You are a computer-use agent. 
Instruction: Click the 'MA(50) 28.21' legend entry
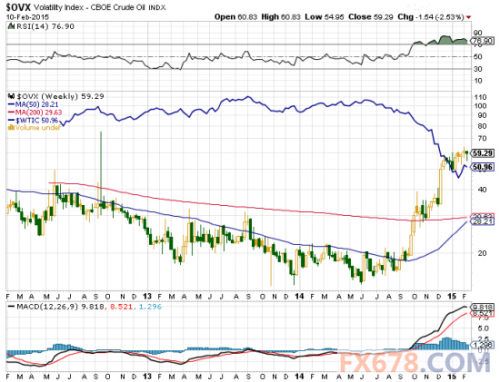coord(33,104)
